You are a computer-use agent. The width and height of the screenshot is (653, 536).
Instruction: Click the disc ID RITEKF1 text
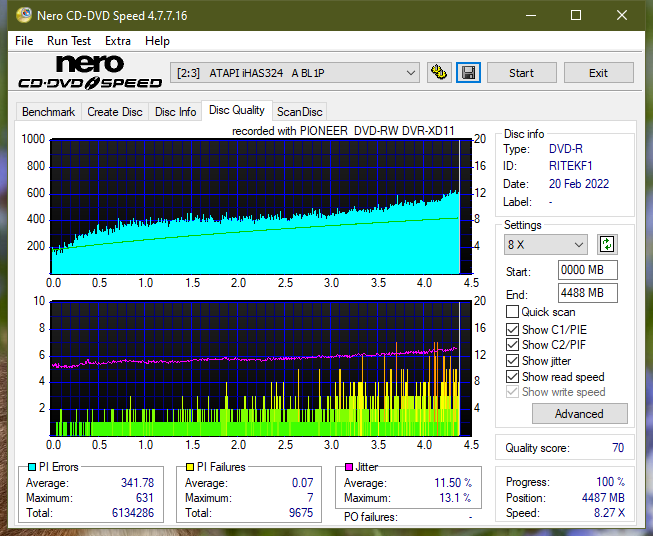[571, 166]
